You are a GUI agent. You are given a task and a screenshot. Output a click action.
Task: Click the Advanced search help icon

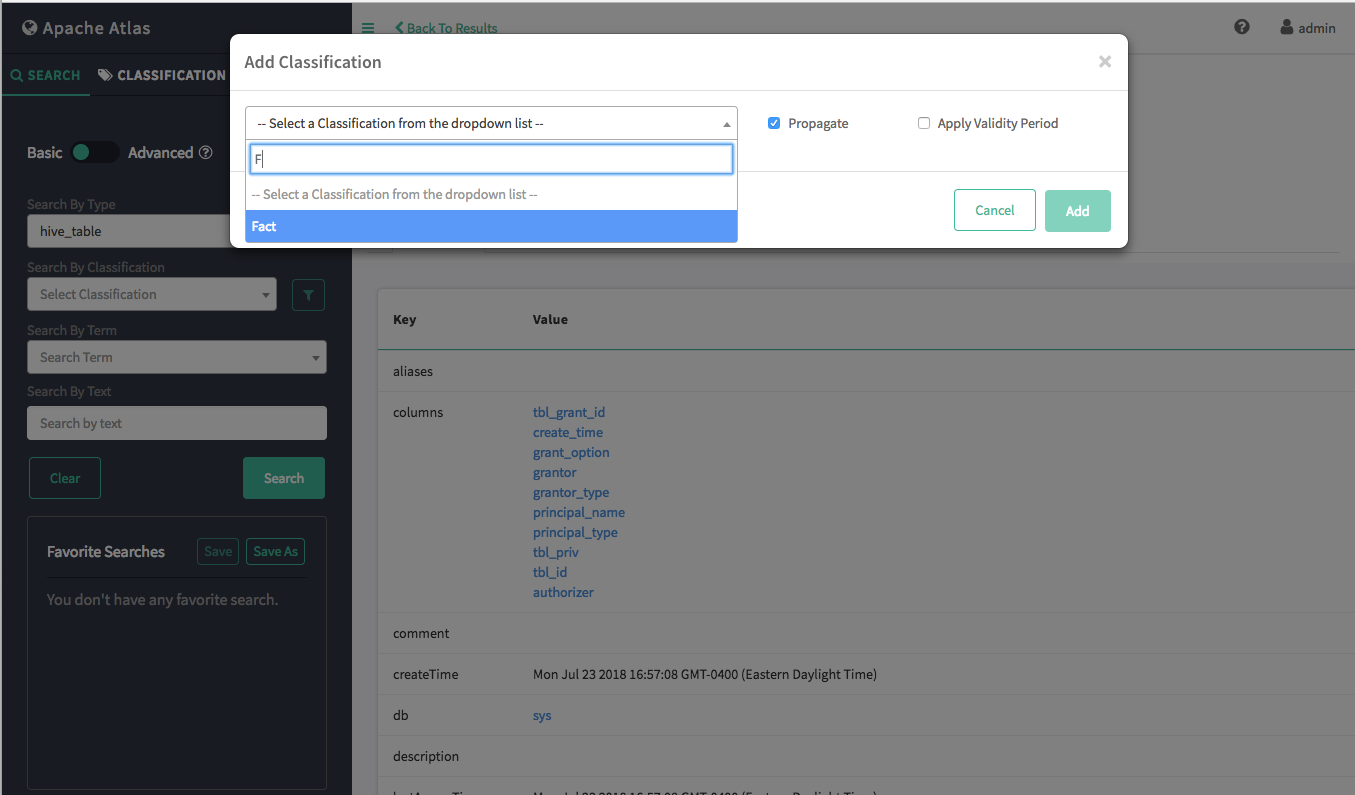pyautogui.click(x=206, y=153)
